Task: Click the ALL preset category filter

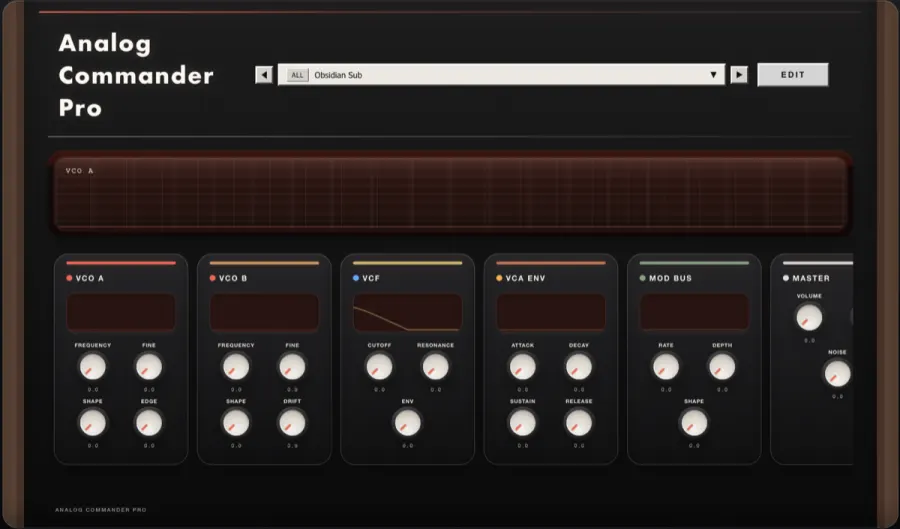Action: (x=297, y=75)
